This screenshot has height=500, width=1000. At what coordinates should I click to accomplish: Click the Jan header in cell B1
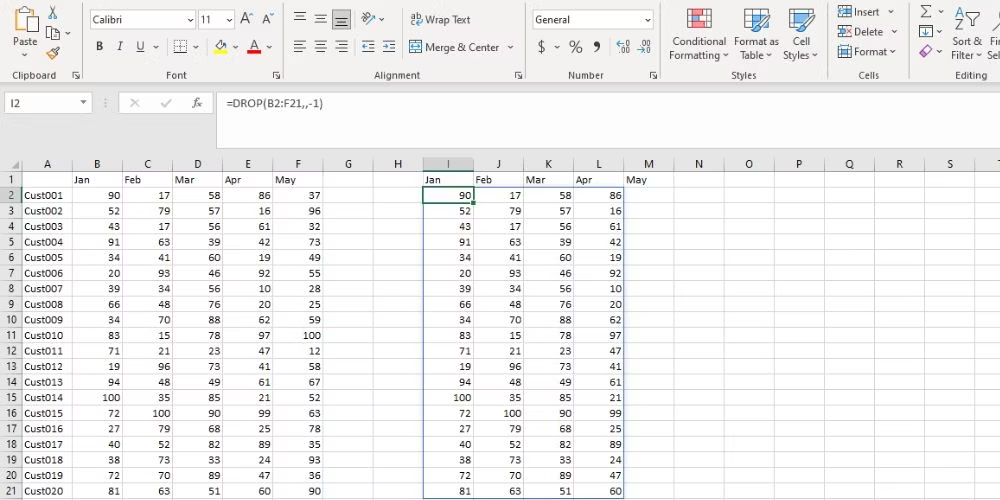(97, 180)
